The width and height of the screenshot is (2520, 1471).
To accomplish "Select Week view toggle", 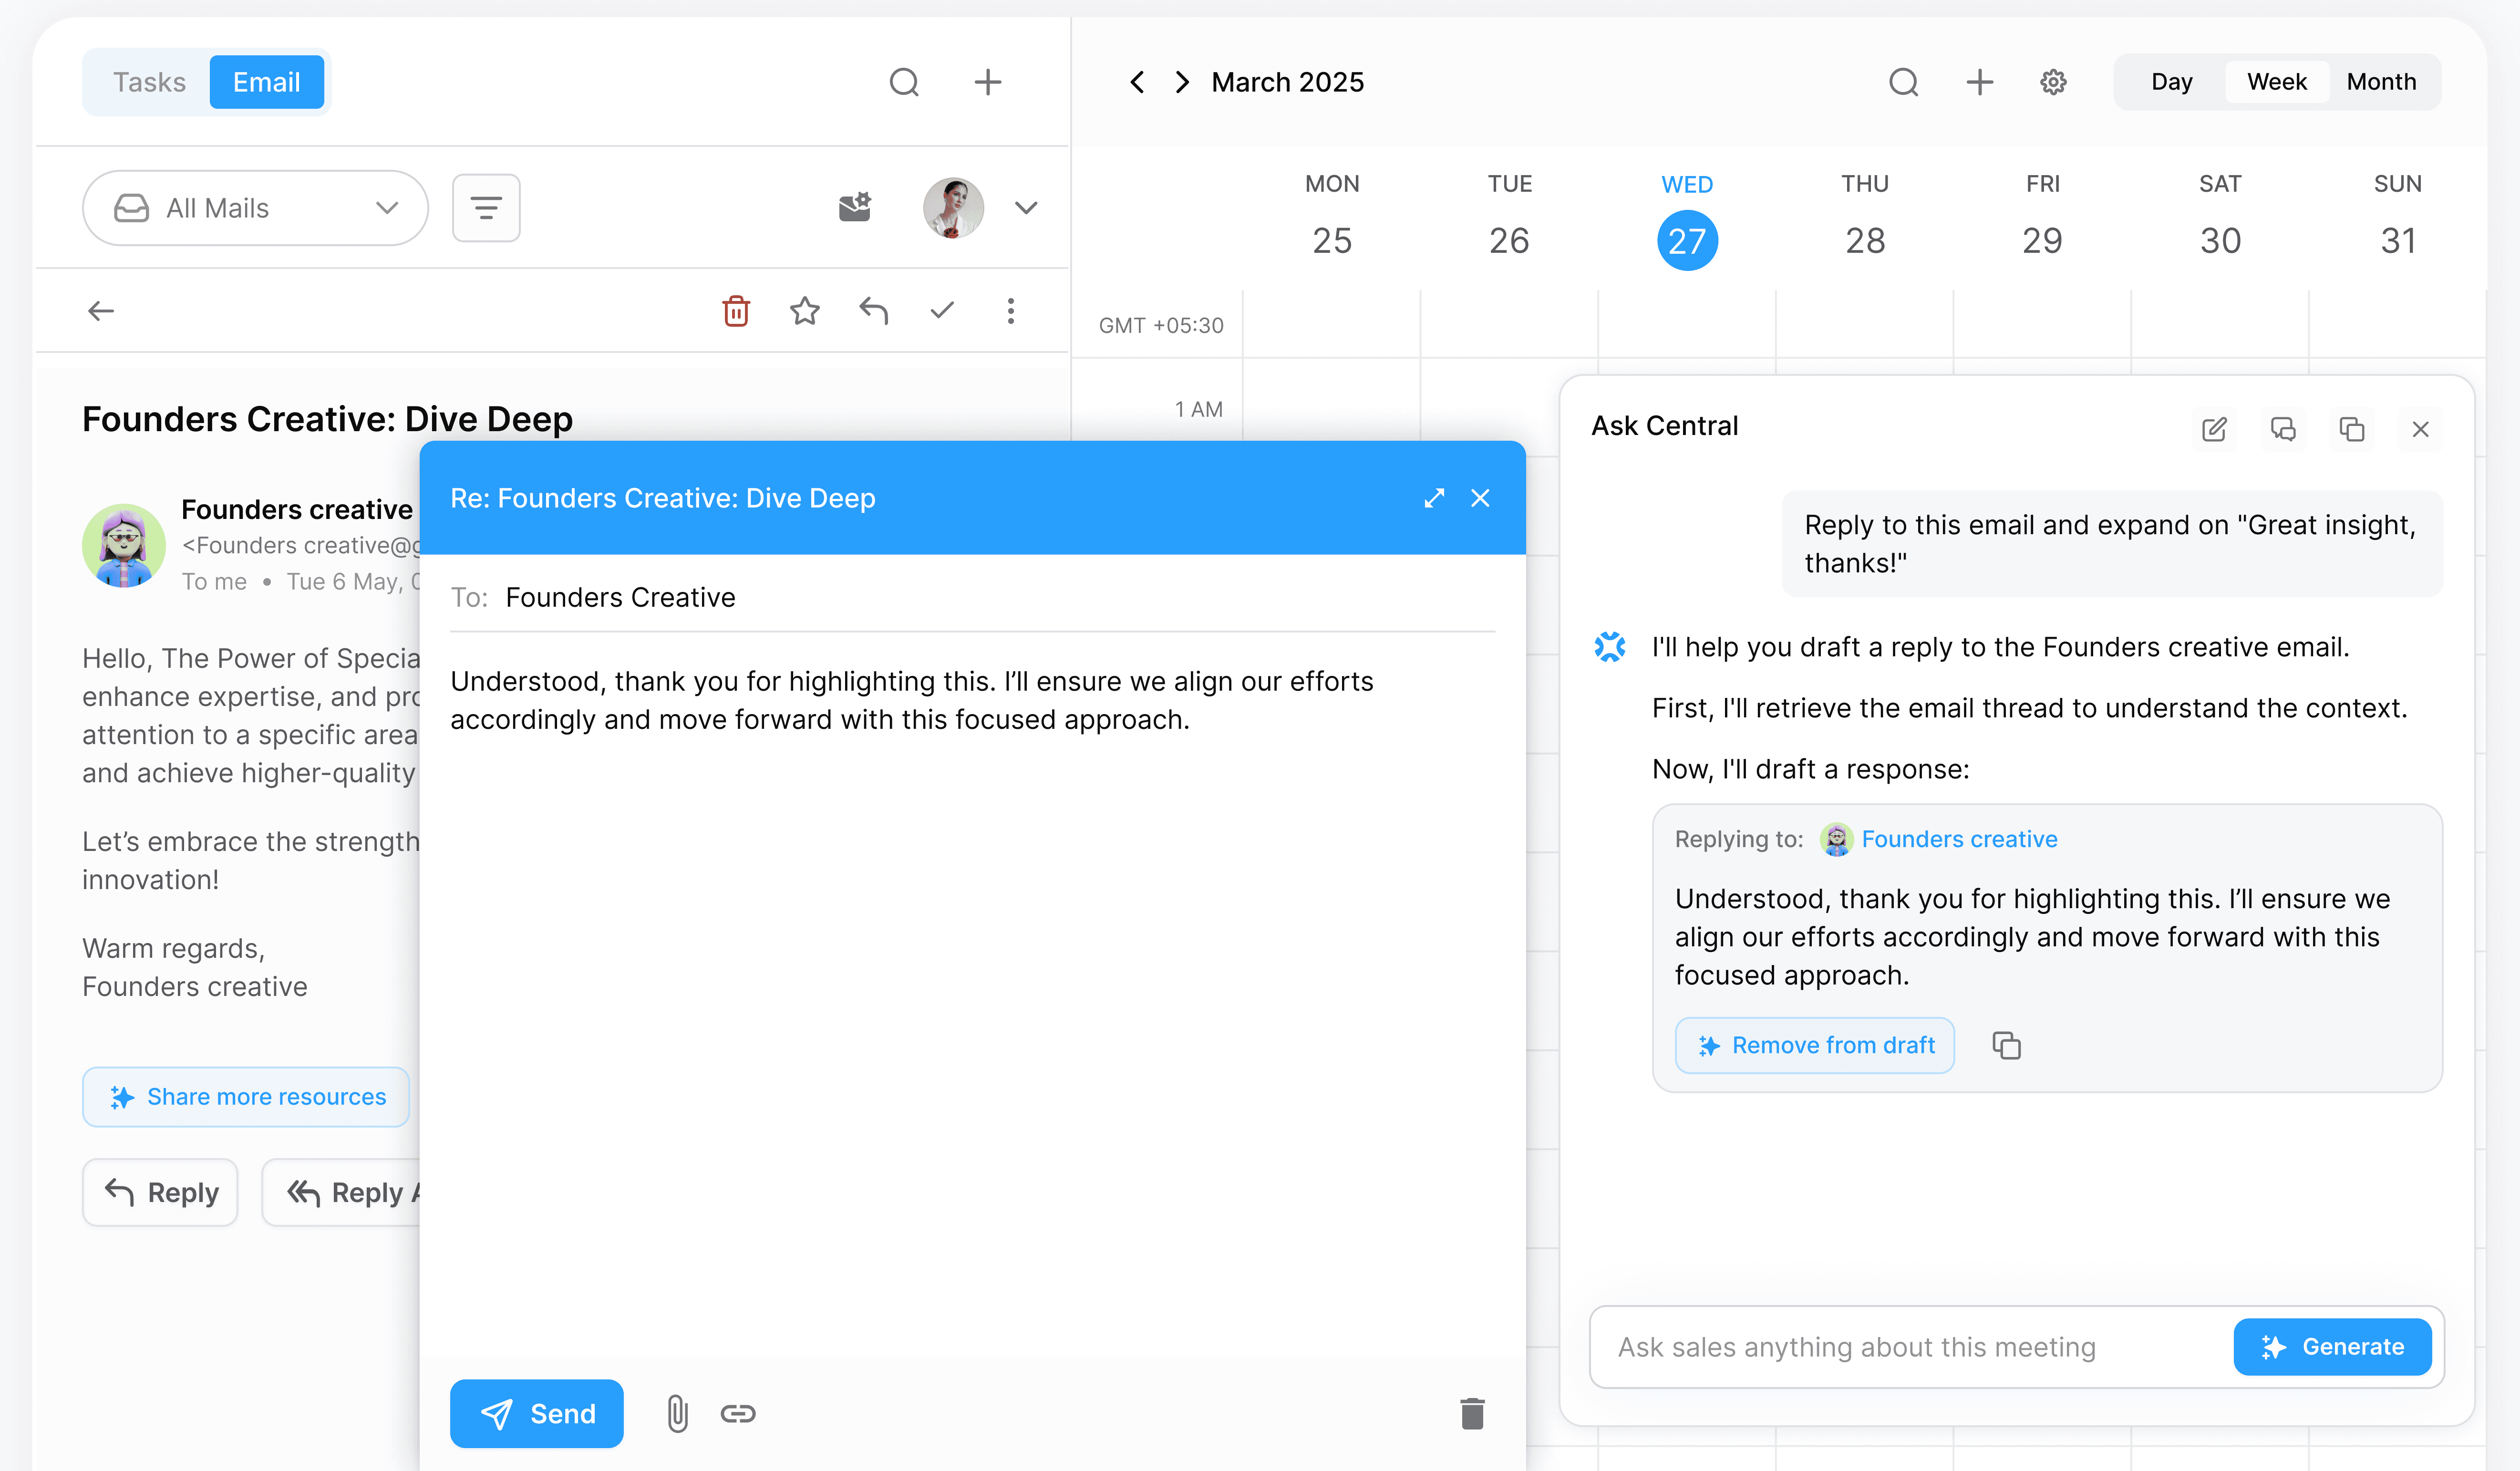I will point(2276,82).
